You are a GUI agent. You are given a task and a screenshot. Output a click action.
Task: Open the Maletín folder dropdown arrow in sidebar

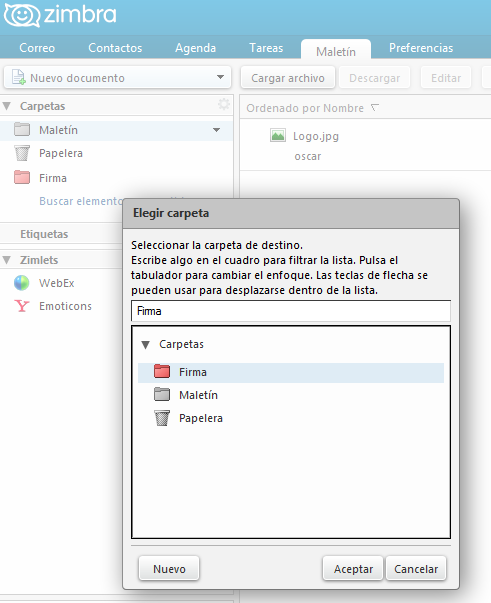pyautogui.click(x=216, y=130)
